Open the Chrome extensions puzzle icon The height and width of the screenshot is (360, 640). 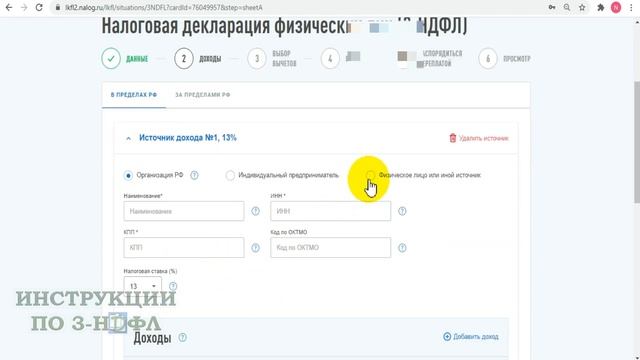[x=601, y=7]
